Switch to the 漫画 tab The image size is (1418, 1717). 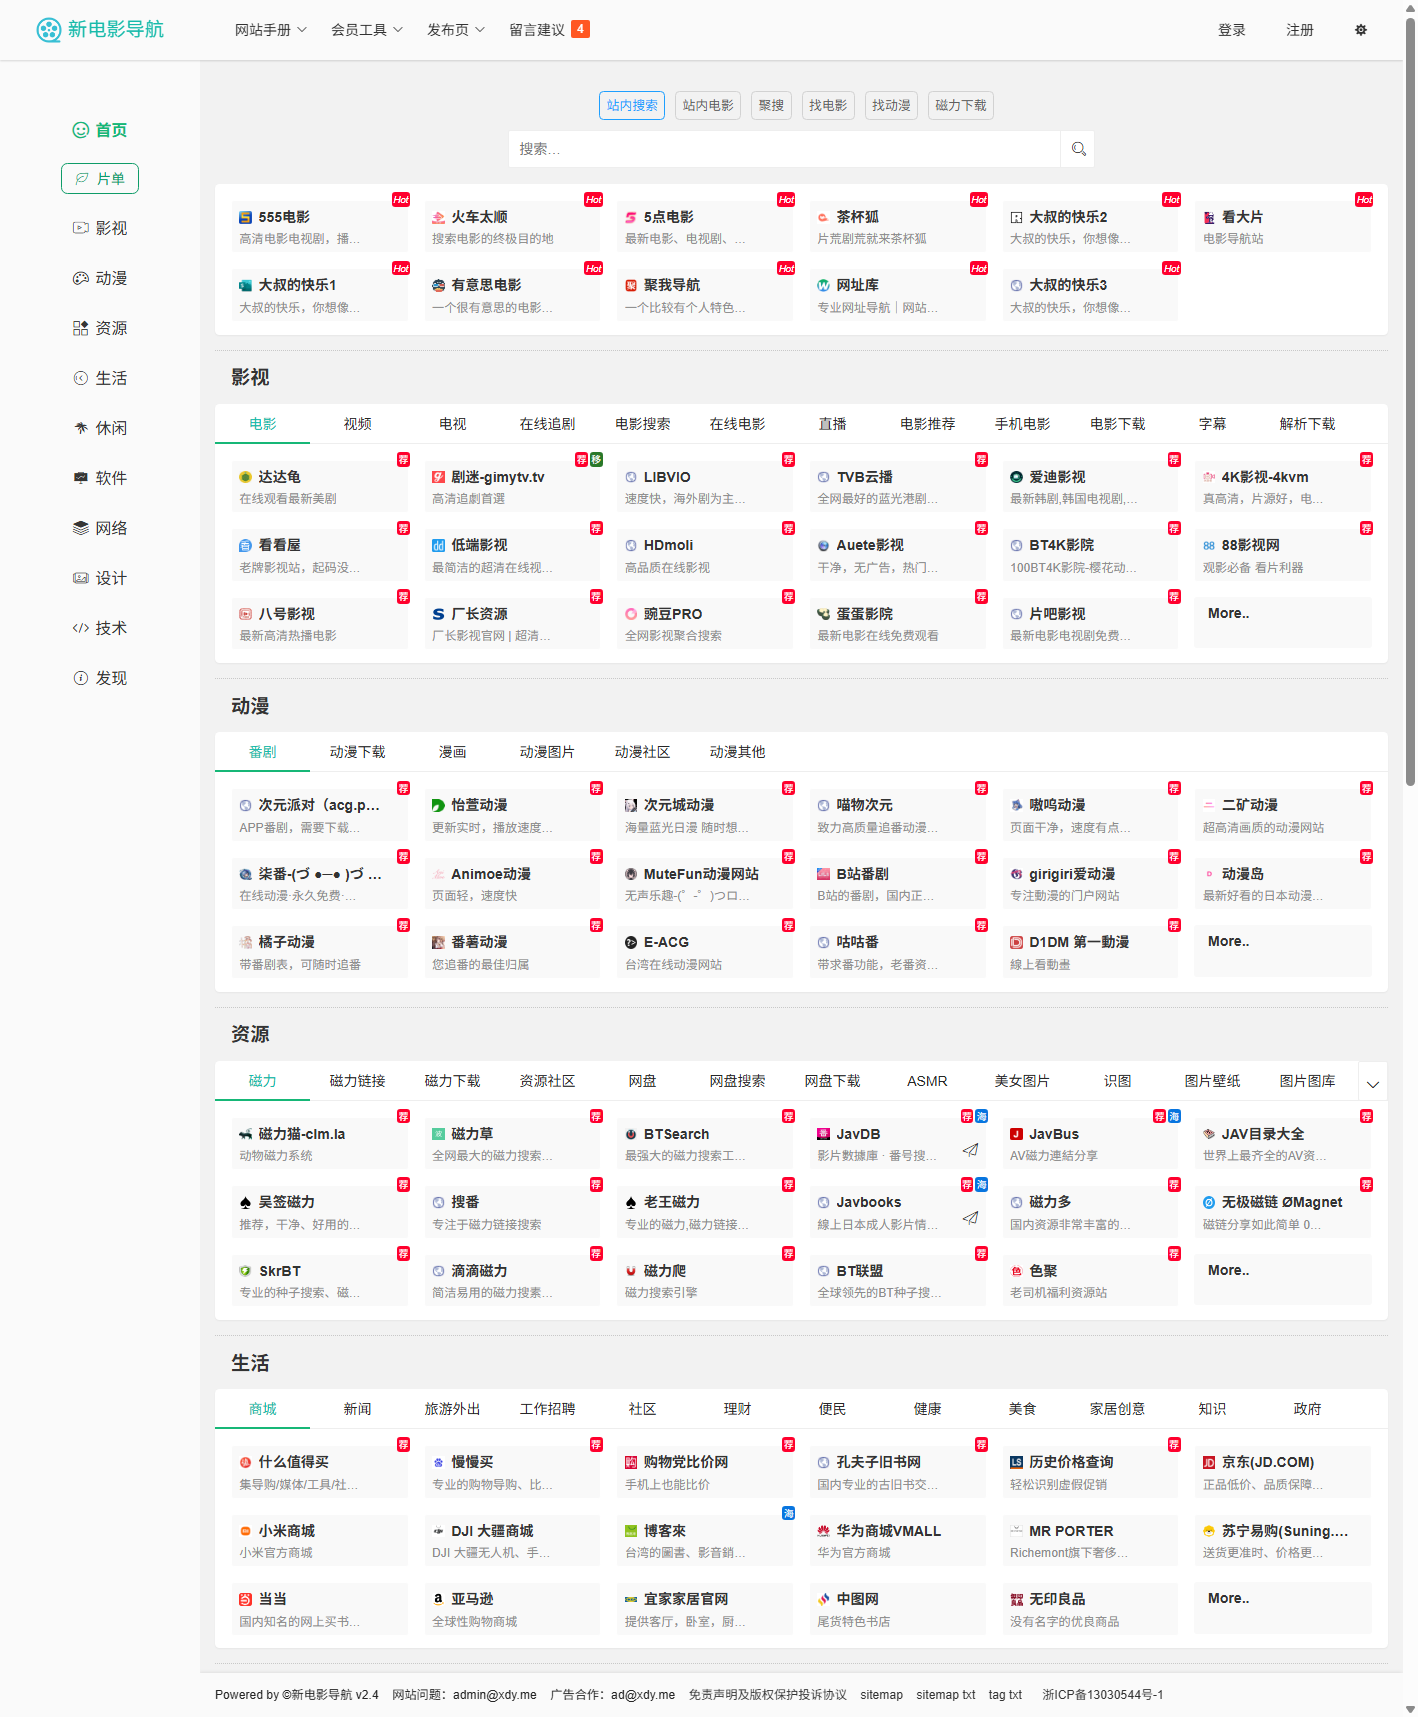pyautogui.click(x=452, y=752)
